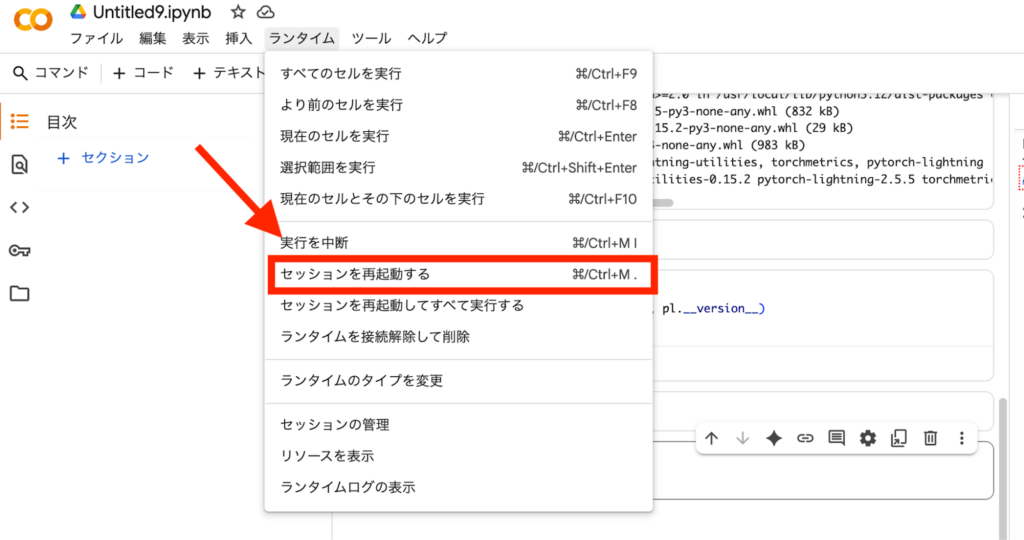Open more cell options three-dot menu

point(961,438)
